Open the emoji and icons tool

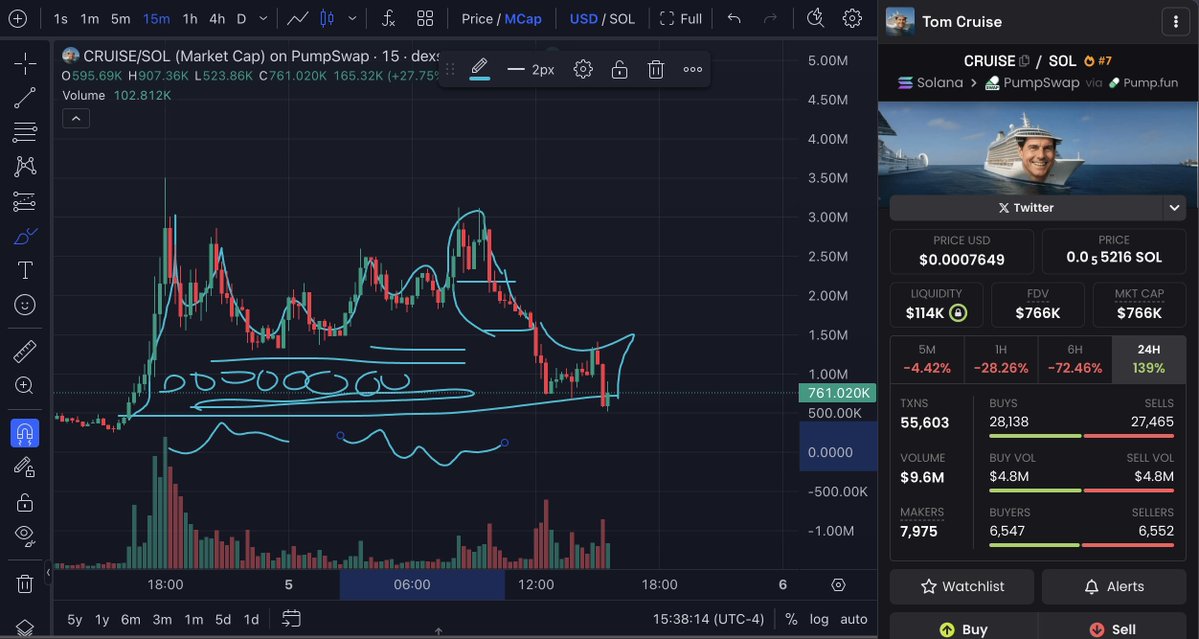pyautogui.click(x=24, y=305)
